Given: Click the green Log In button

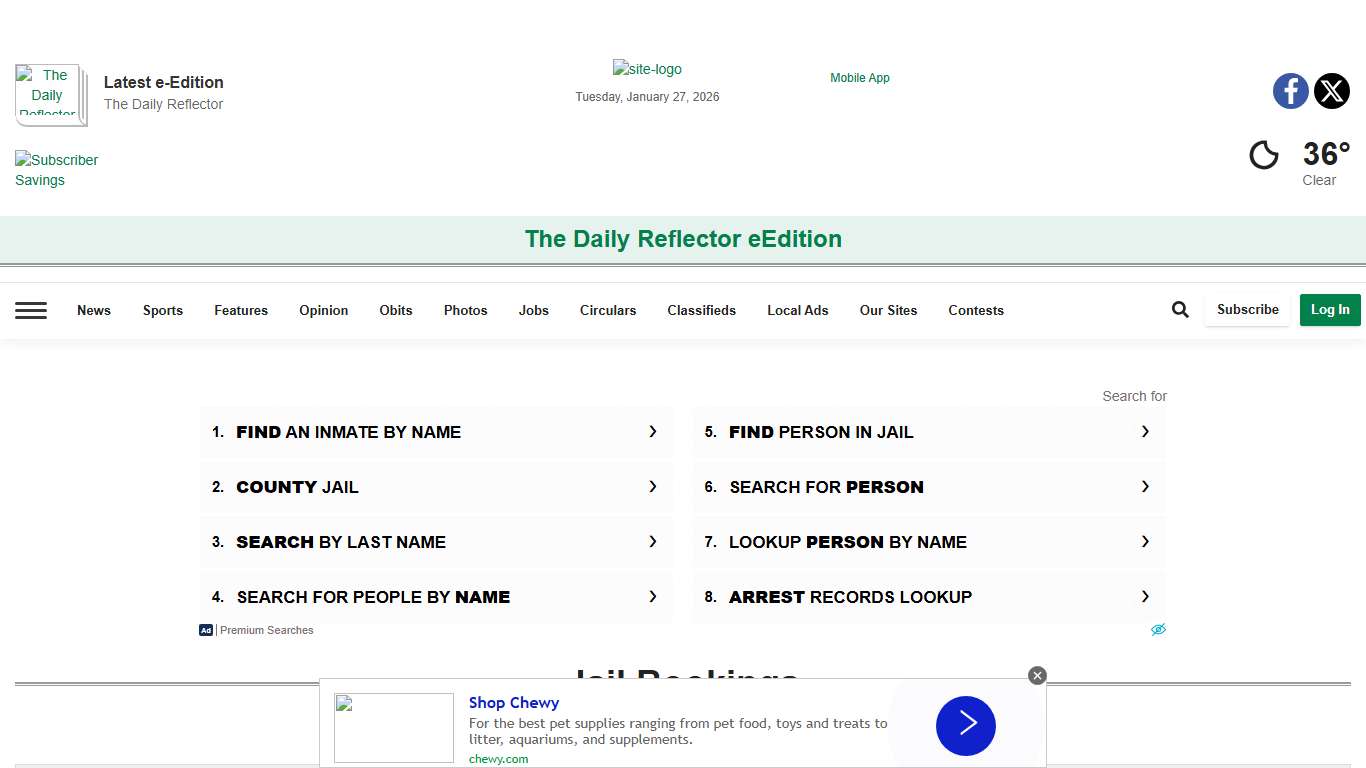Looking at the screenshot, I should pos(1330,310).
